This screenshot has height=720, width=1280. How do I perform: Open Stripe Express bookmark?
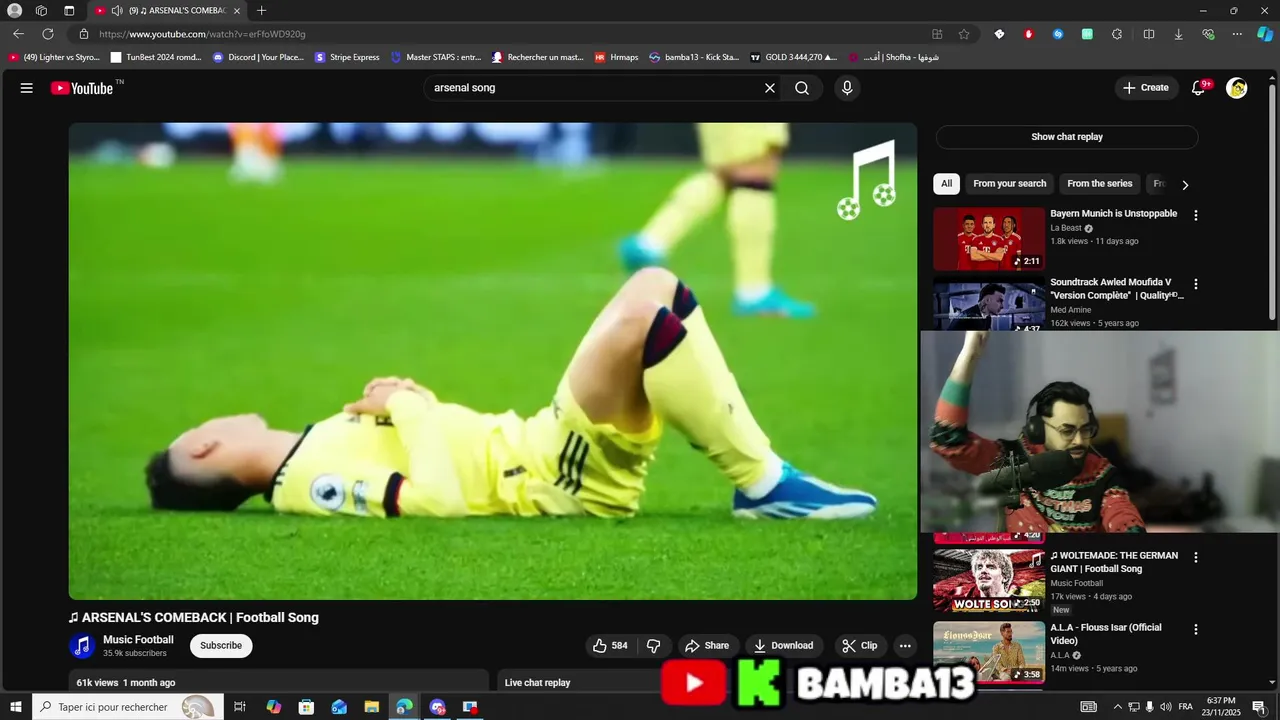click(347, 57)
